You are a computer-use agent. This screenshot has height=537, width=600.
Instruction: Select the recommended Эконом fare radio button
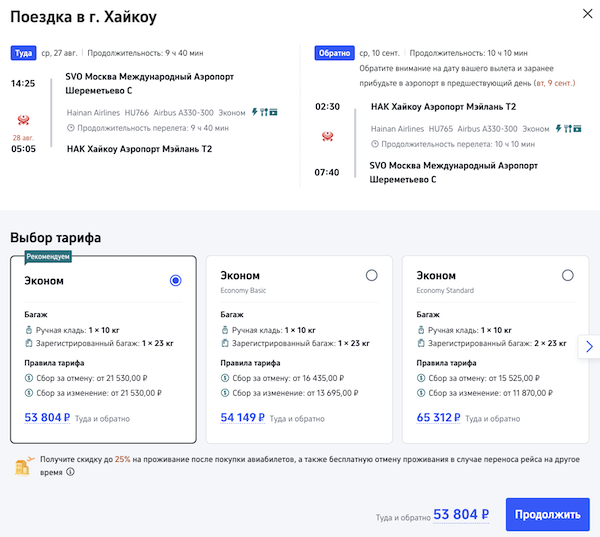[x=176, y=281]
